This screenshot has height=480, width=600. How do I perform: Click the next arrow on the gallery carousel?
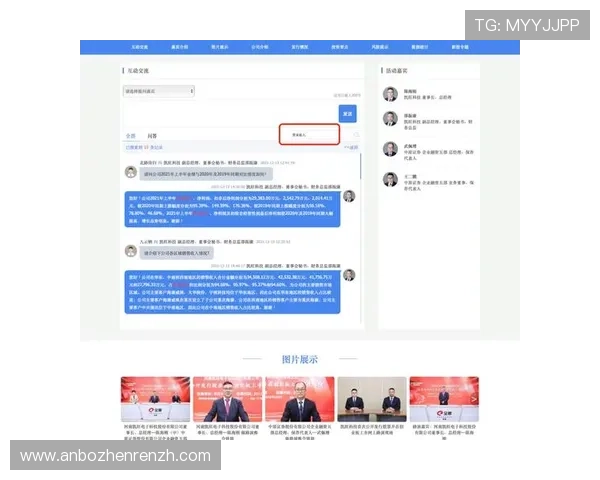[x=474, y=399]
